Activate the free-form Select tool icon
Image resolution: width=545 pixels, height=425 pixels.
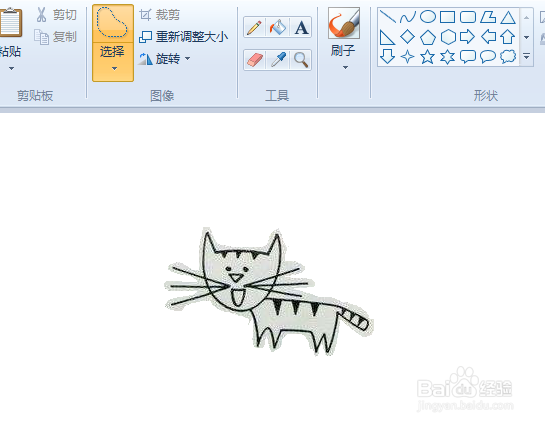(113, 23)
